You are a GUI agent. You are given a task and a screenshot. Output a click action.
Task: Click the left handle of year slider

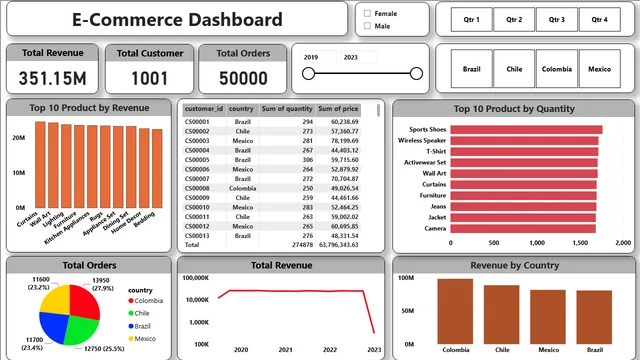[x=309, y=74]
